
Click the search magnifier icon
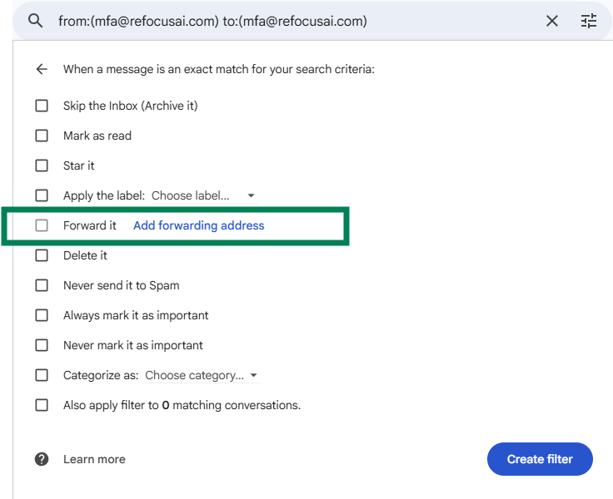[36, 21]
